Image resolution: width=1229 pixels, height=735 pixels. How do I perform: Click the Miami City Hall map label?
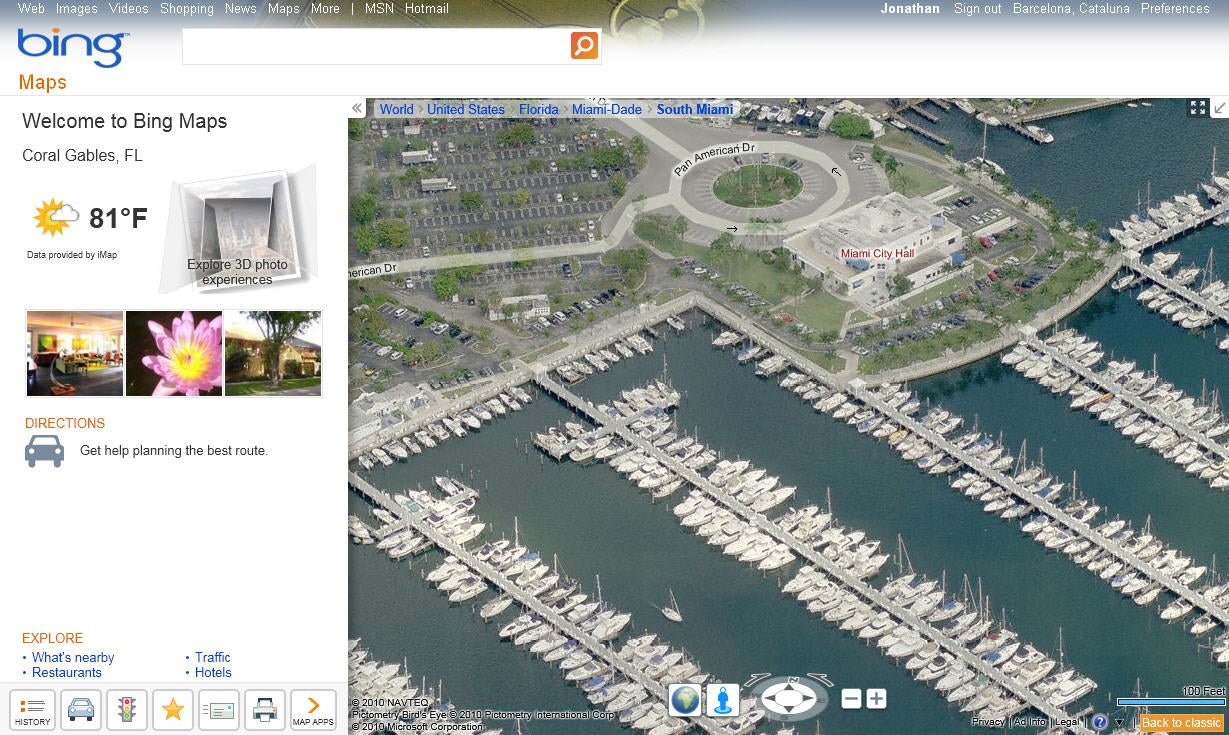[877, 254]
